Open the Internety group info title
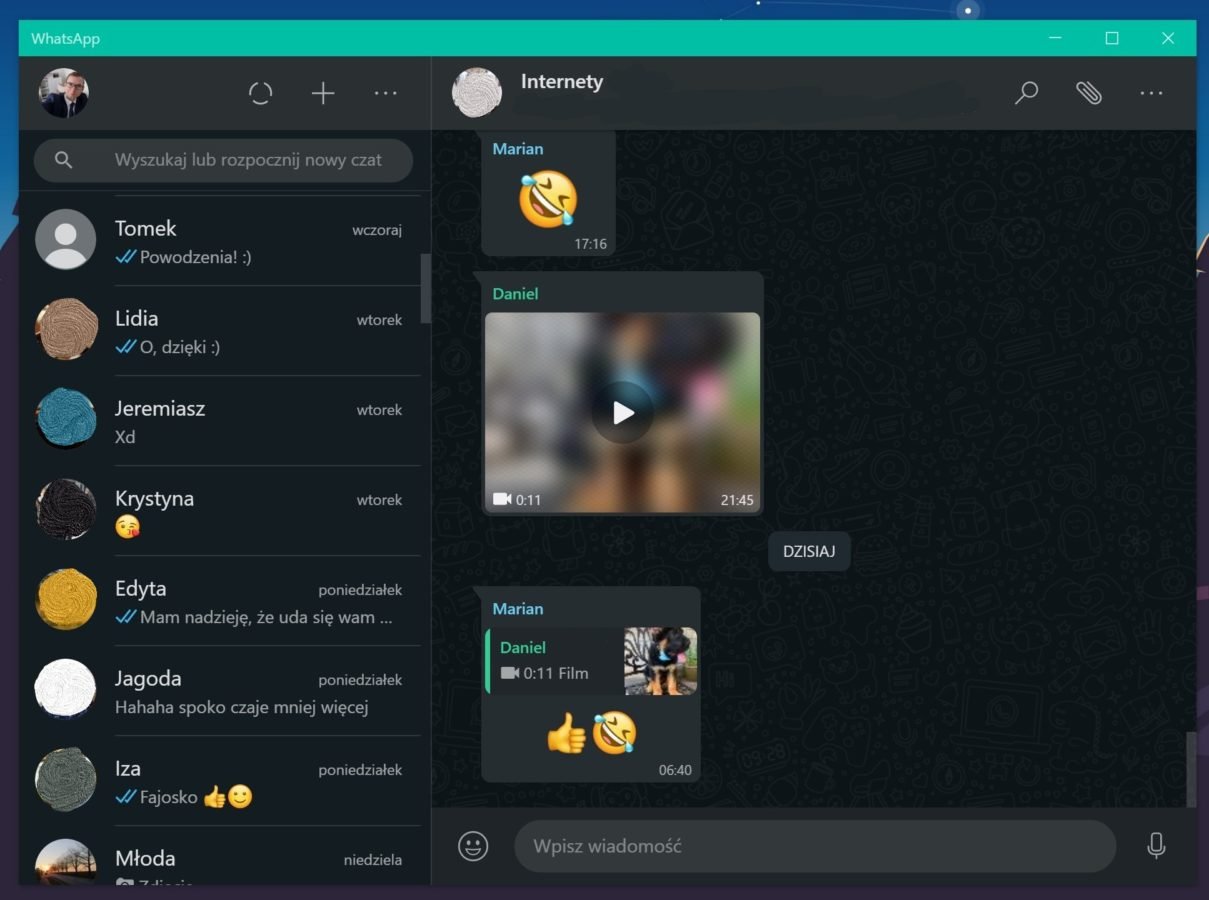The width and height of the screenshot is (1209, 900). pos(561,82)
